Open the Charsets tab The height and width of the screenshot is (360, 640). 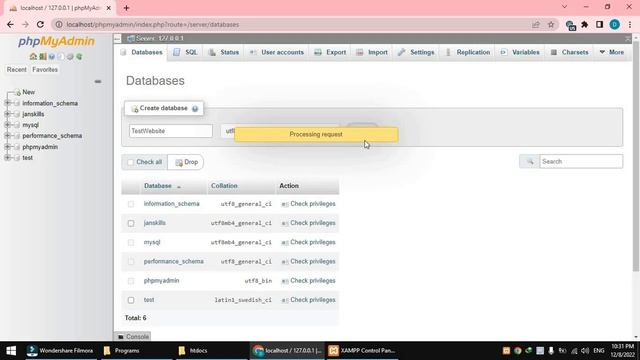[x=569, y=52]
